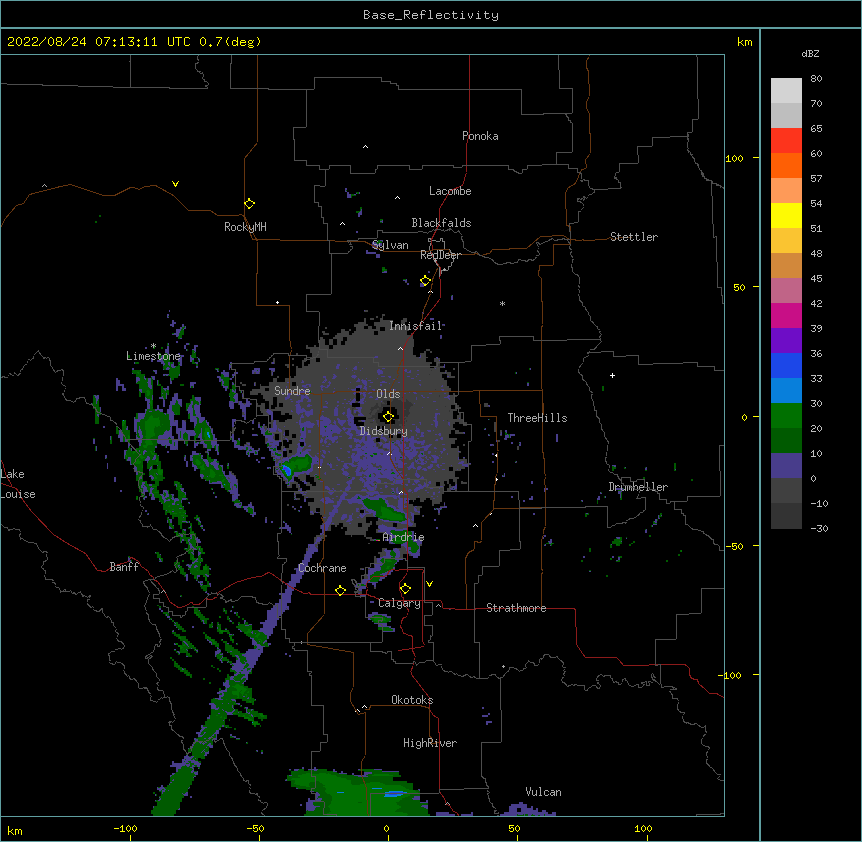Select the dark orange 60 dBZ swatch
The image size is (862, 842).
[x=786, y=165]
